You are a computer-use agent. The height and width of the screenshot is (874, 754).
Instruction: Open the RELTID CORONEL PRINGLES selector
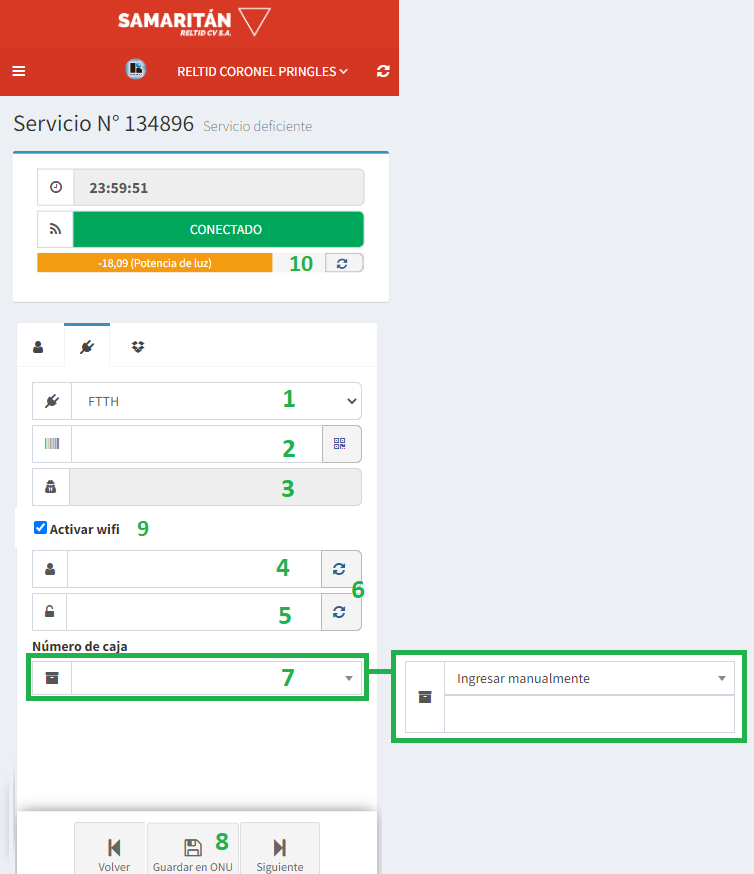point(262,71)
